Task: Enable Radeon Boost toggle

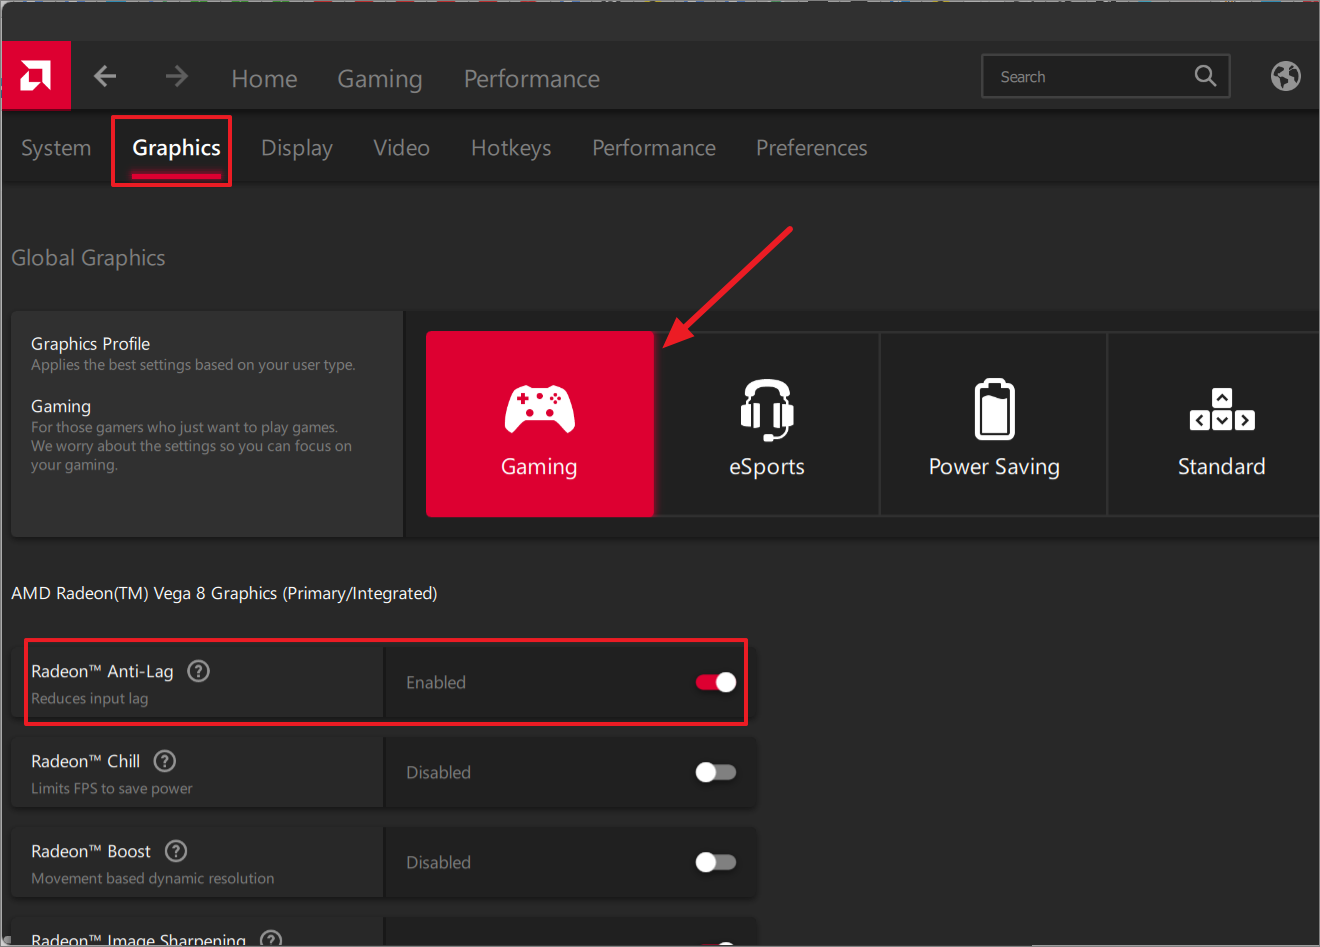Action: (x=716, y=862)
